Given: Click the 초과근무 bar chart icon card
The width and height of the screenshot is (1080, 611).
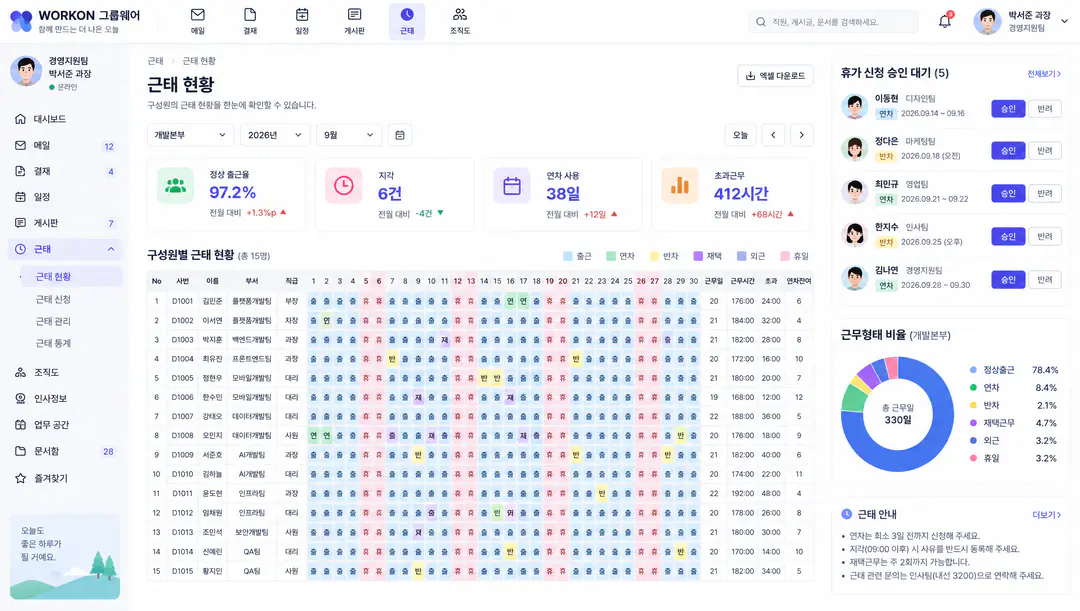Looking at the screenshot, I should pos(731,194).
